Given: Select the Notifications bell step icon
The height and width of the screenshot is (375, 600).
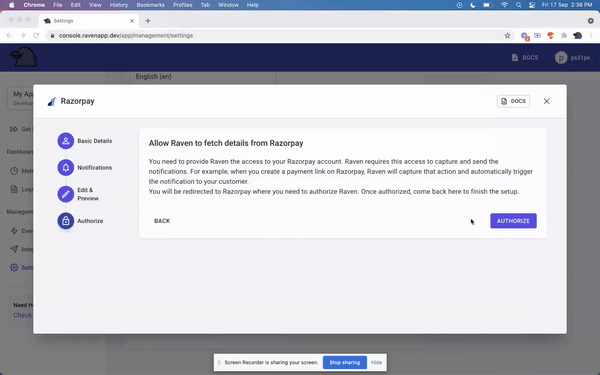Looking at the screenshot, I should point(66,167).
